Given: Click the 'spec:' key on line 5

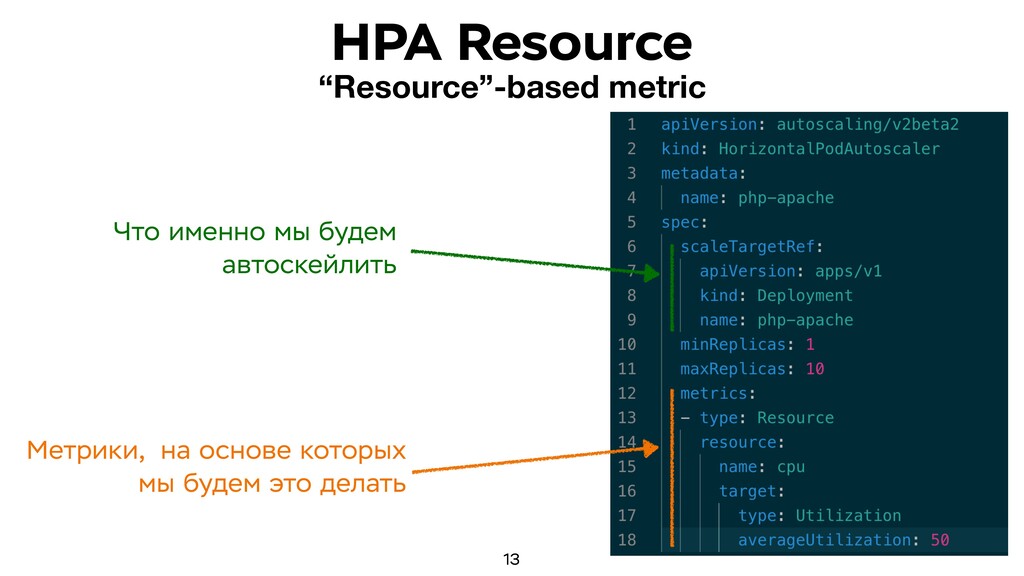Looking at the screenshot, I should [x=684, y=223].
